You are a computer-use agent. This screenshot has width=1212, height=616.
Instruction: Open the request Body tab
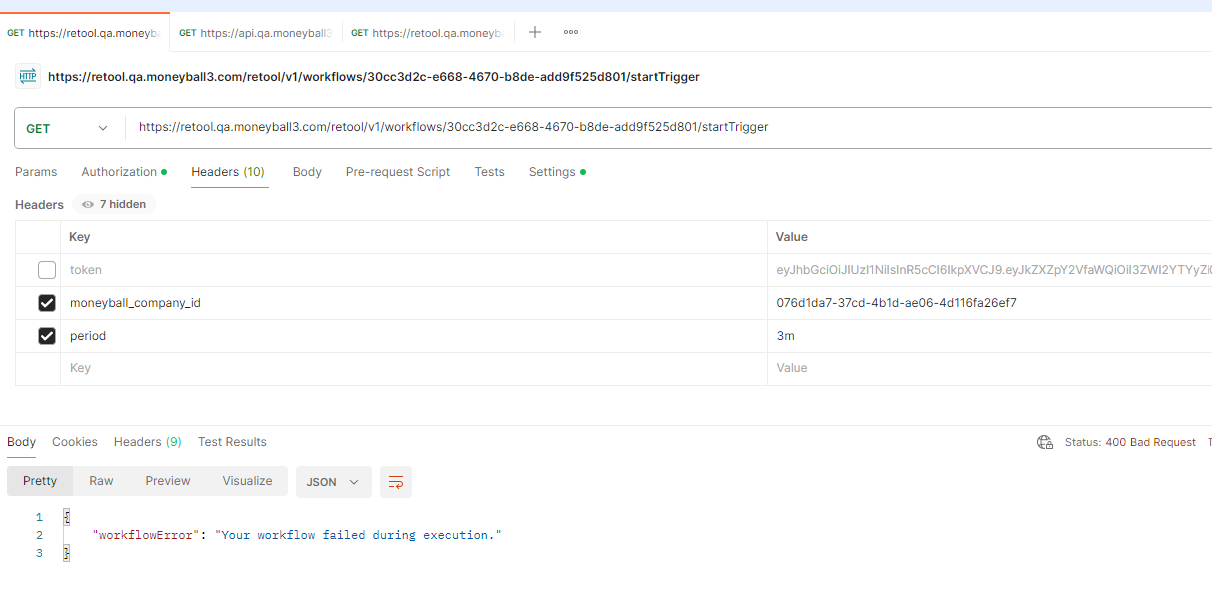coord(307,172)
